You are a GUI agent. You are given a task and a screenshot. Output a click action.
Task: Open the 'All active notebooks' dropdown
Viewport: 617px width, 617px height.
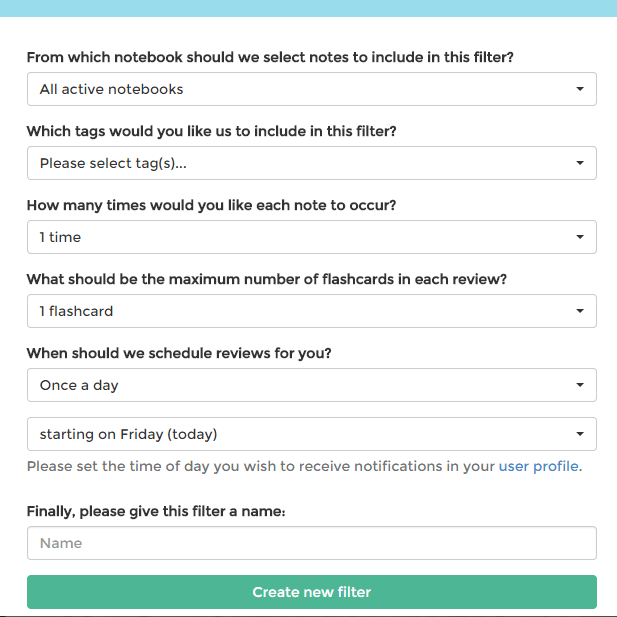(x=312, y=89)
